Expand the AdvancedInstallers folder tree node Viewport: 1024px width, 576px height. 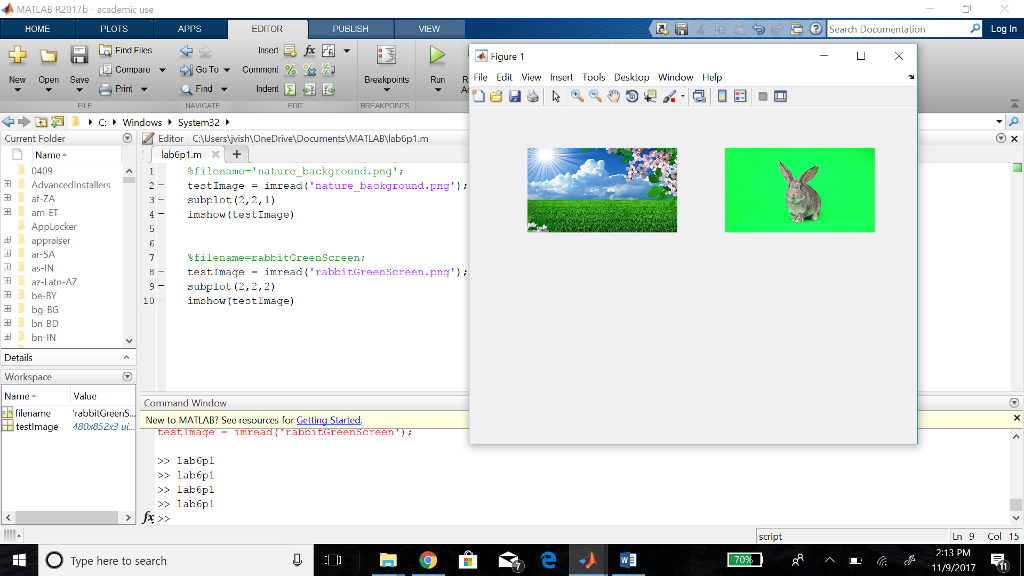click(9, 185)
